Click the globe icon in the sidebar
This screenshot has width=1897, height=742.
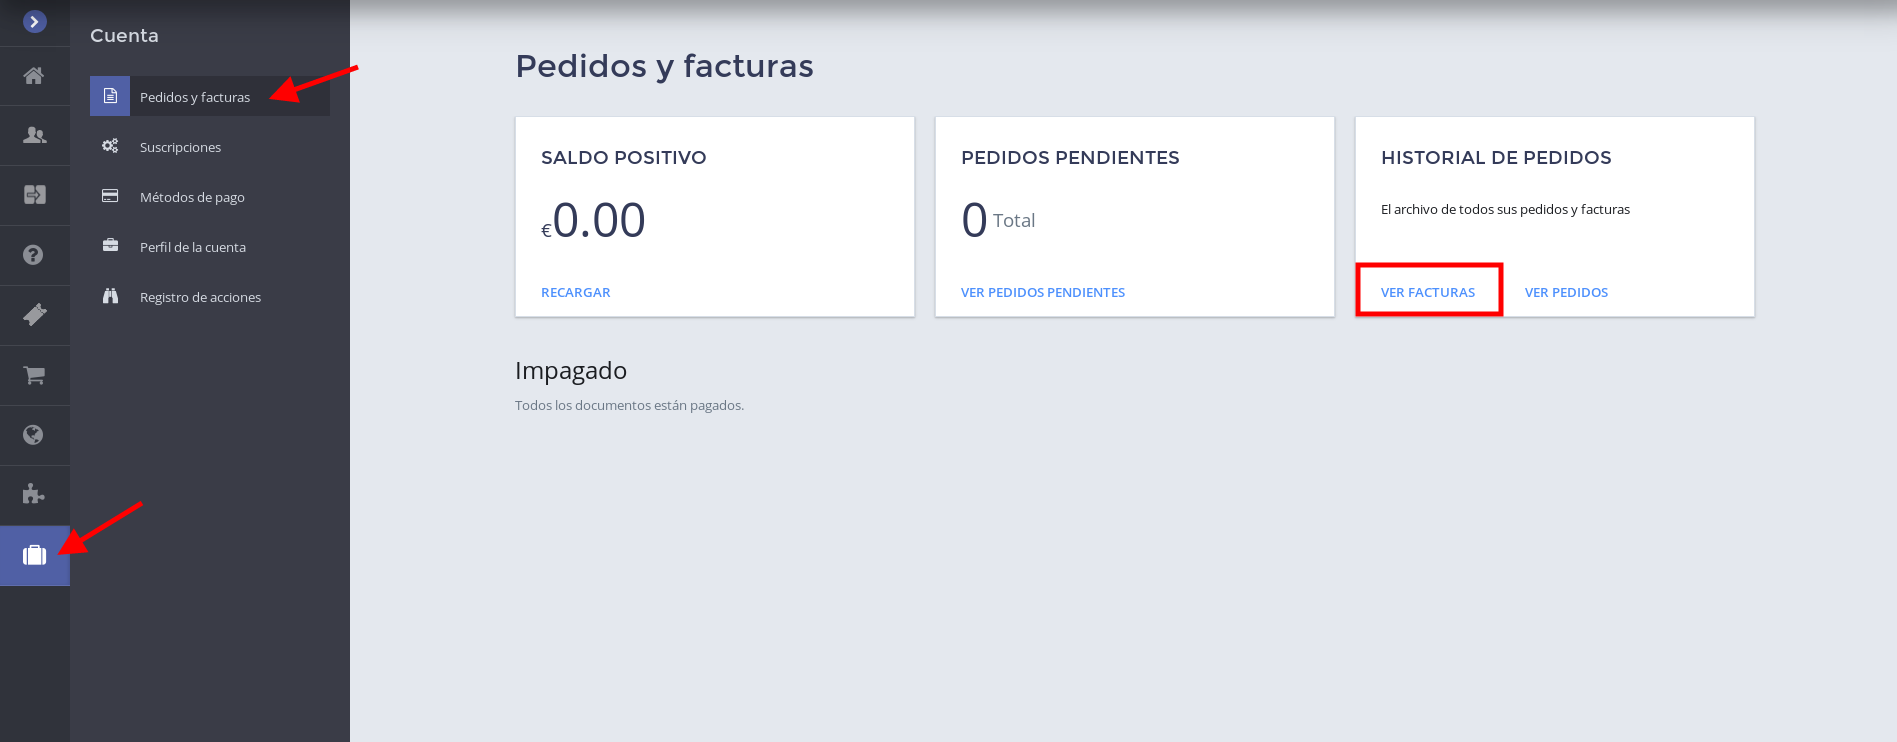click(x=34, y=435)
